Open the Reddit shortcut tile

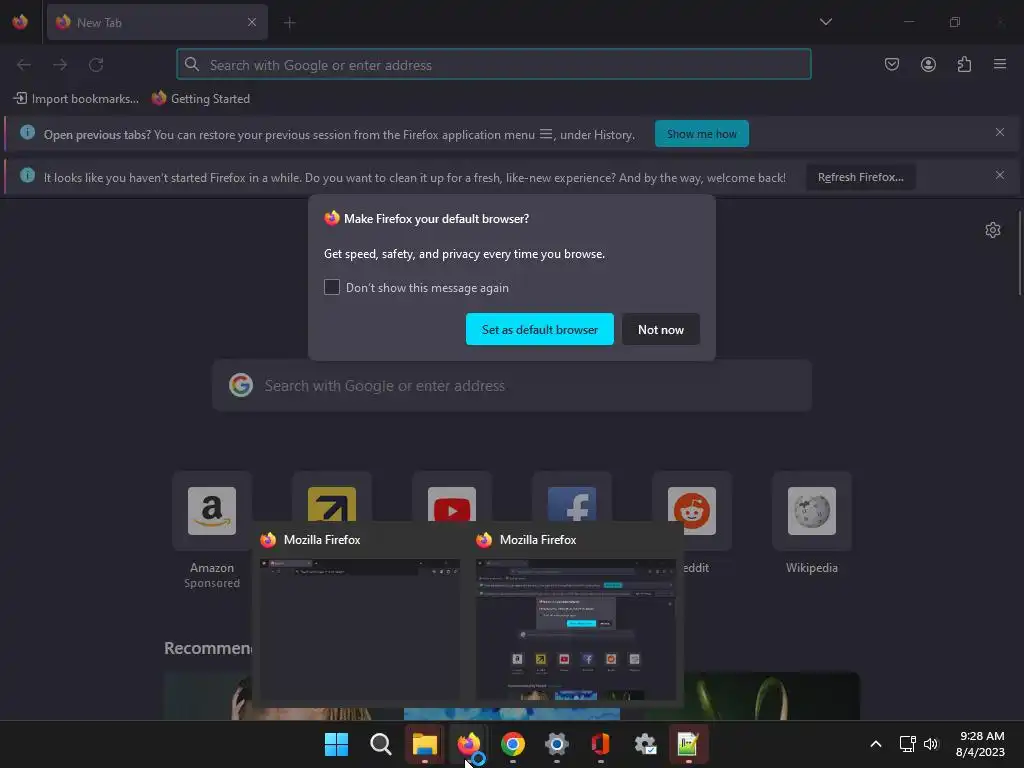click(x=692, y=511)
